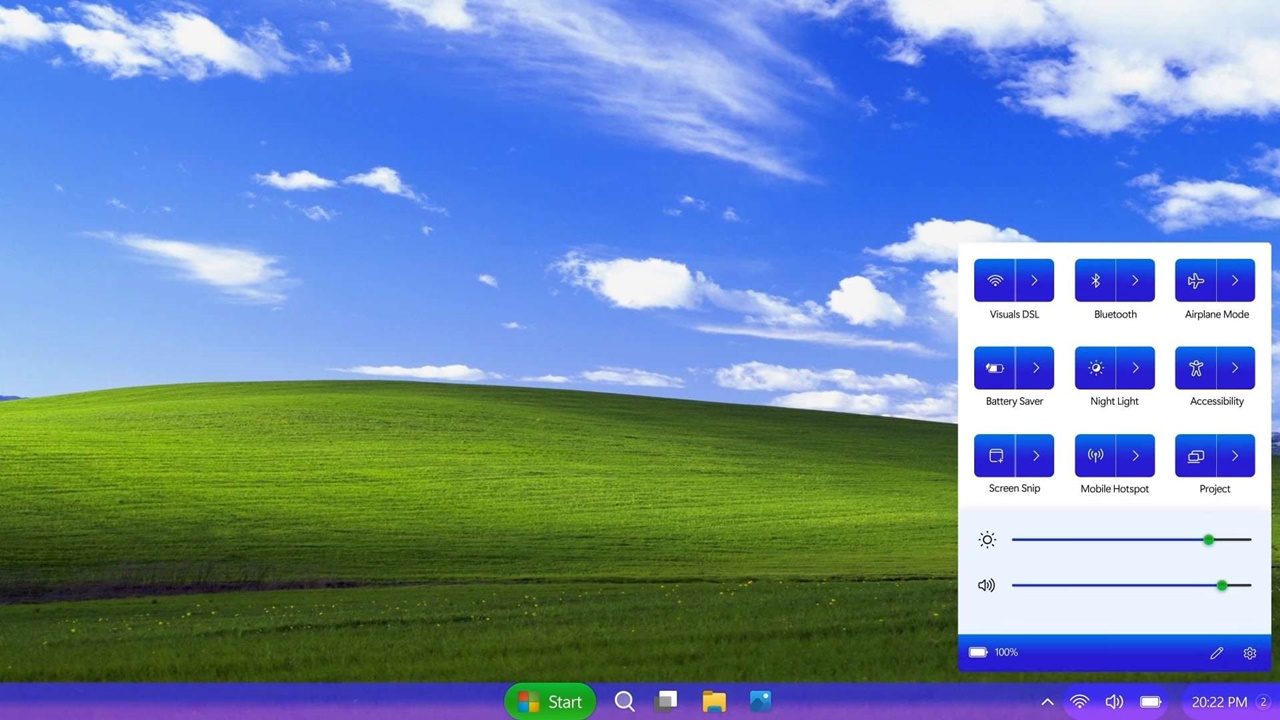1280x720 pixels.
Task: Click the taskbar Wi-Fi tray icon
Action: [x=1079, y=702]
